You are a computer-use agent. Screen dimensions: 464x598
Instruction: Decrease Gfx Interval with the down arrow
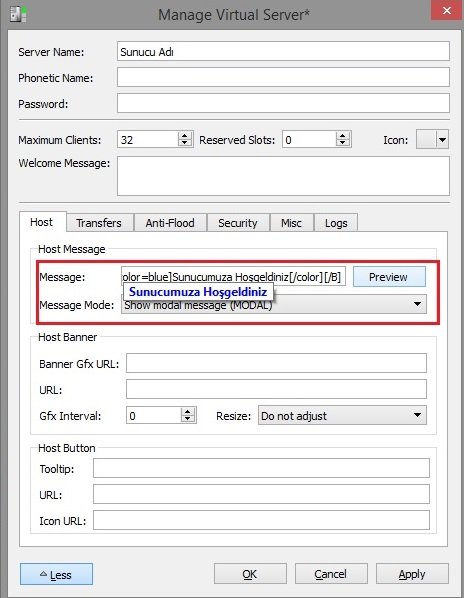188,419
